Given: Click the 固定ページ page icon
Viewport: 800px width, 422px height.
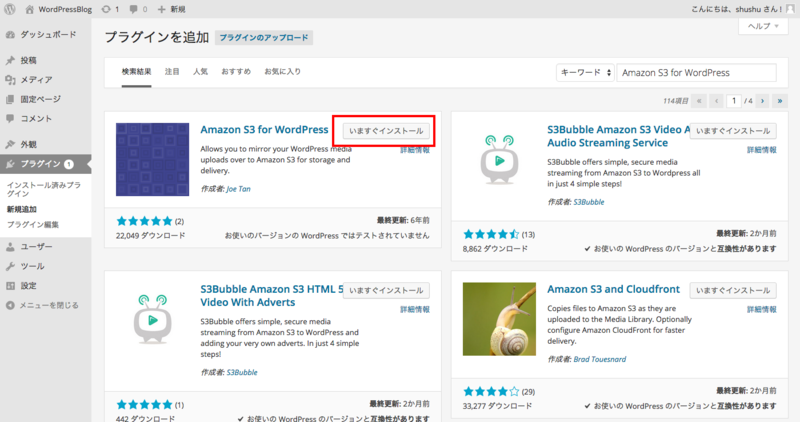Looking at the screenshot, I should coord(10,99).
